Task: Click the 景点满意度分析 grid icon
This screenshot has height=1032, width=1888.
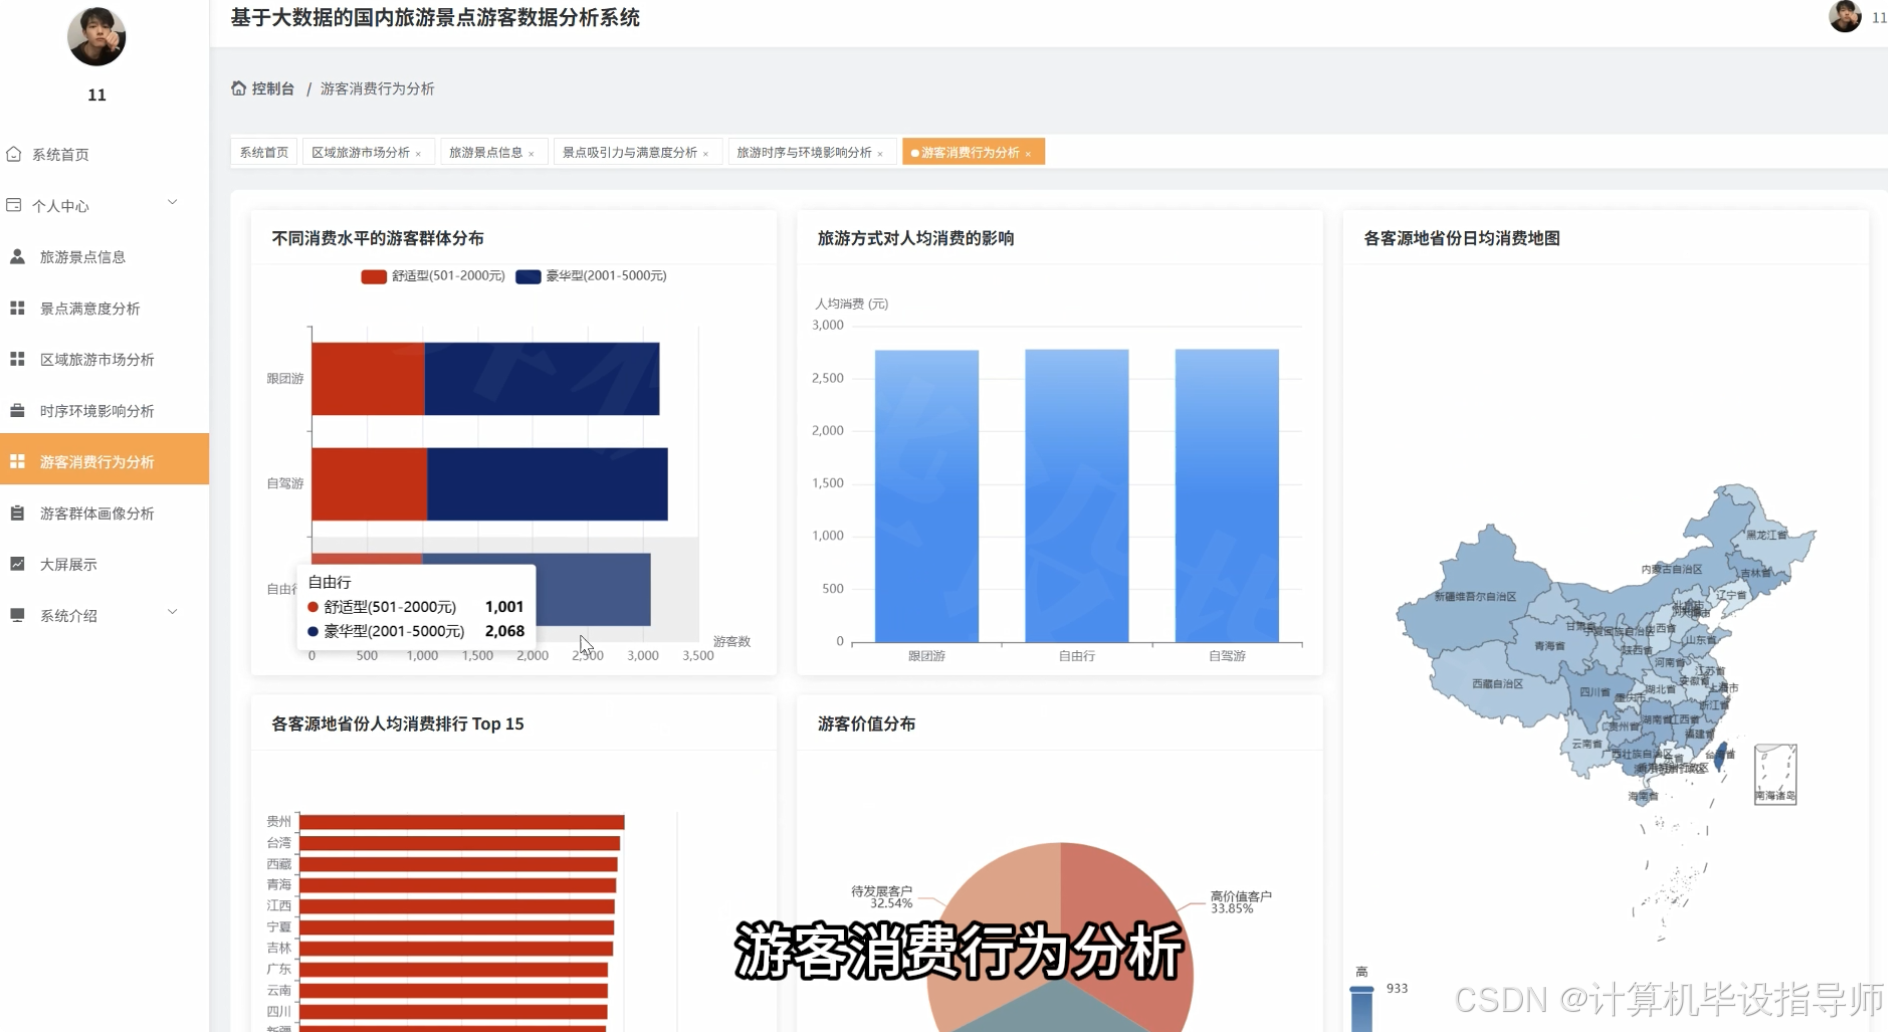Action: point(17,308)
